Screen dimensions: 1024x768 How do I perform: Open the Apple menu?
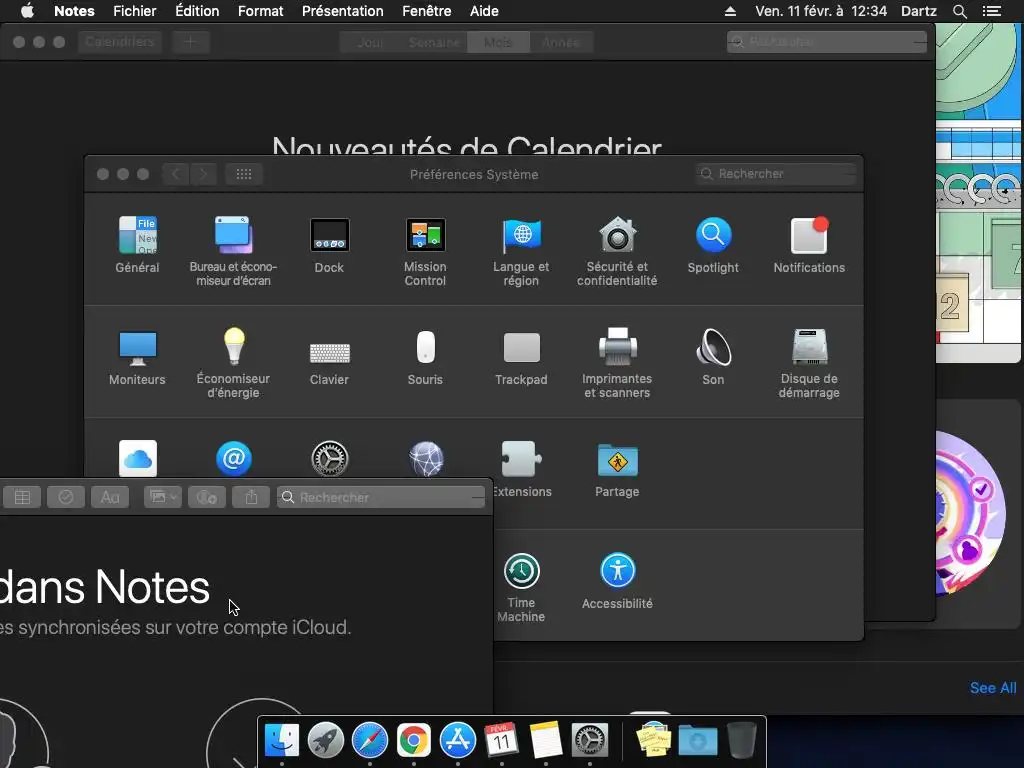27,11
